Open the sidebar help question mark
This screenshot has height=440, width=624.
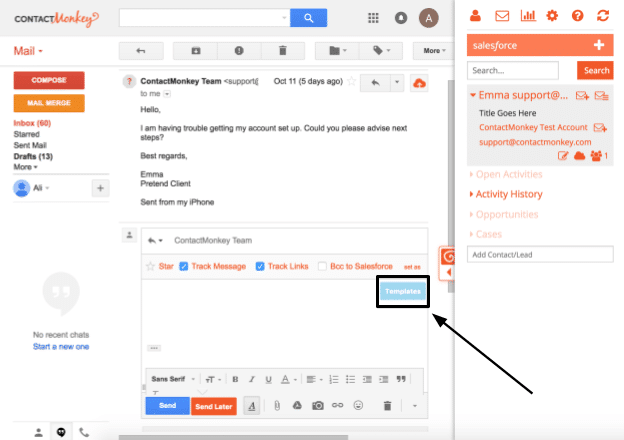click(x=577, y=16)
